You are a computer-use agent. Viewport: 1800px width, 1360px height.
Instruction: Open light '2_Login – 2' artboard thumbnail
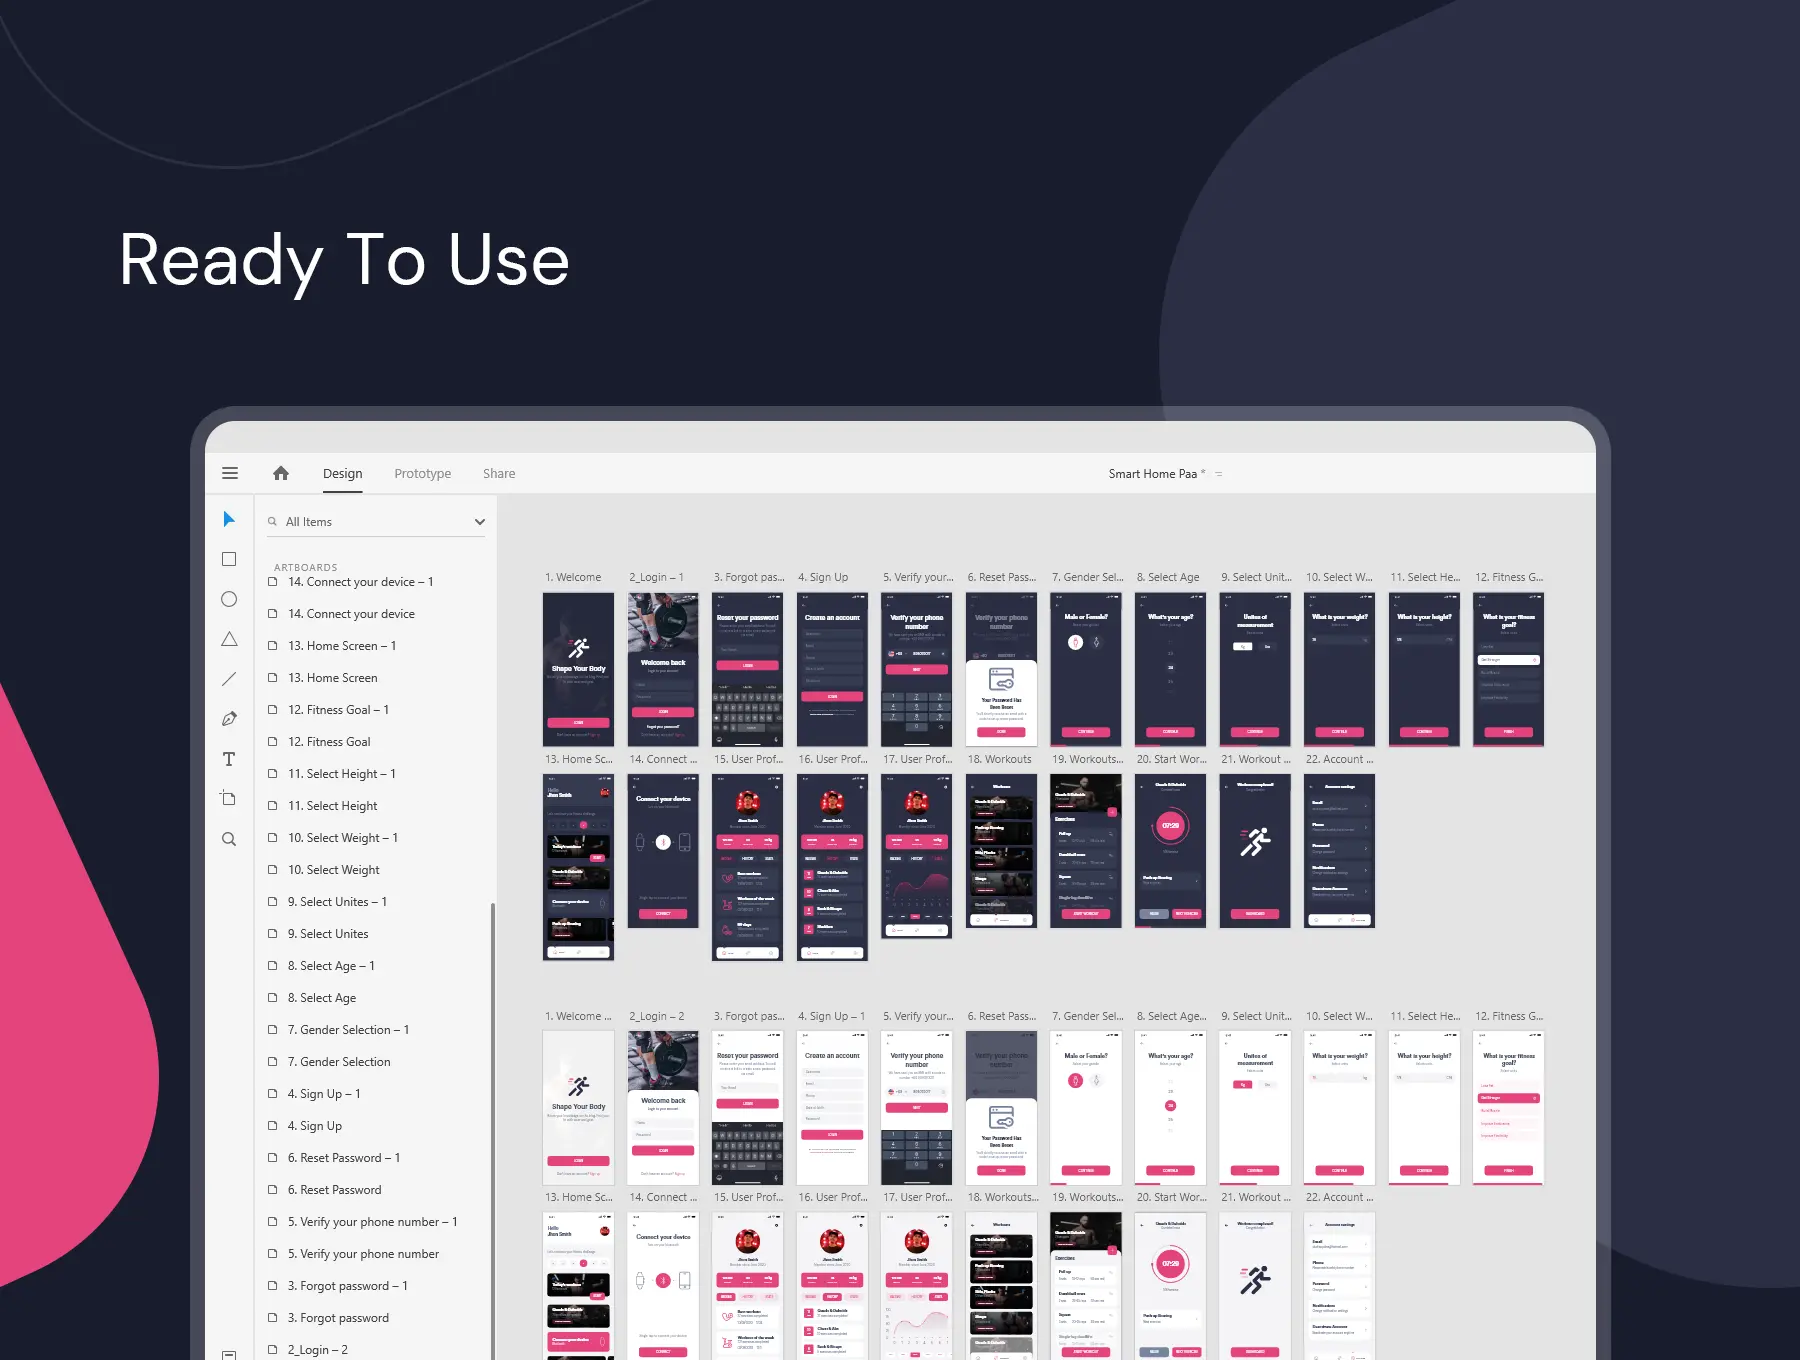(663, 1108)
